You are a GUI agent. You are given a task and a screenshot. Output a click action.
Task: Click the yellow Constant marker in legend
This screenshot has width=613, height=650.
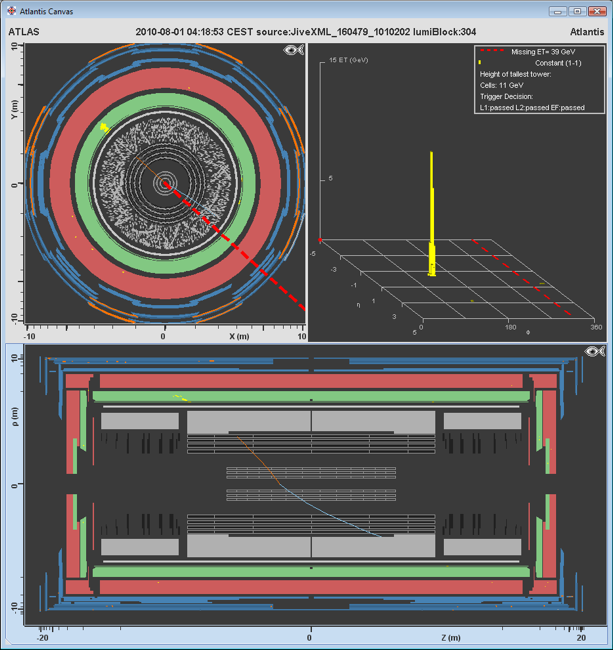pos(480,63)
